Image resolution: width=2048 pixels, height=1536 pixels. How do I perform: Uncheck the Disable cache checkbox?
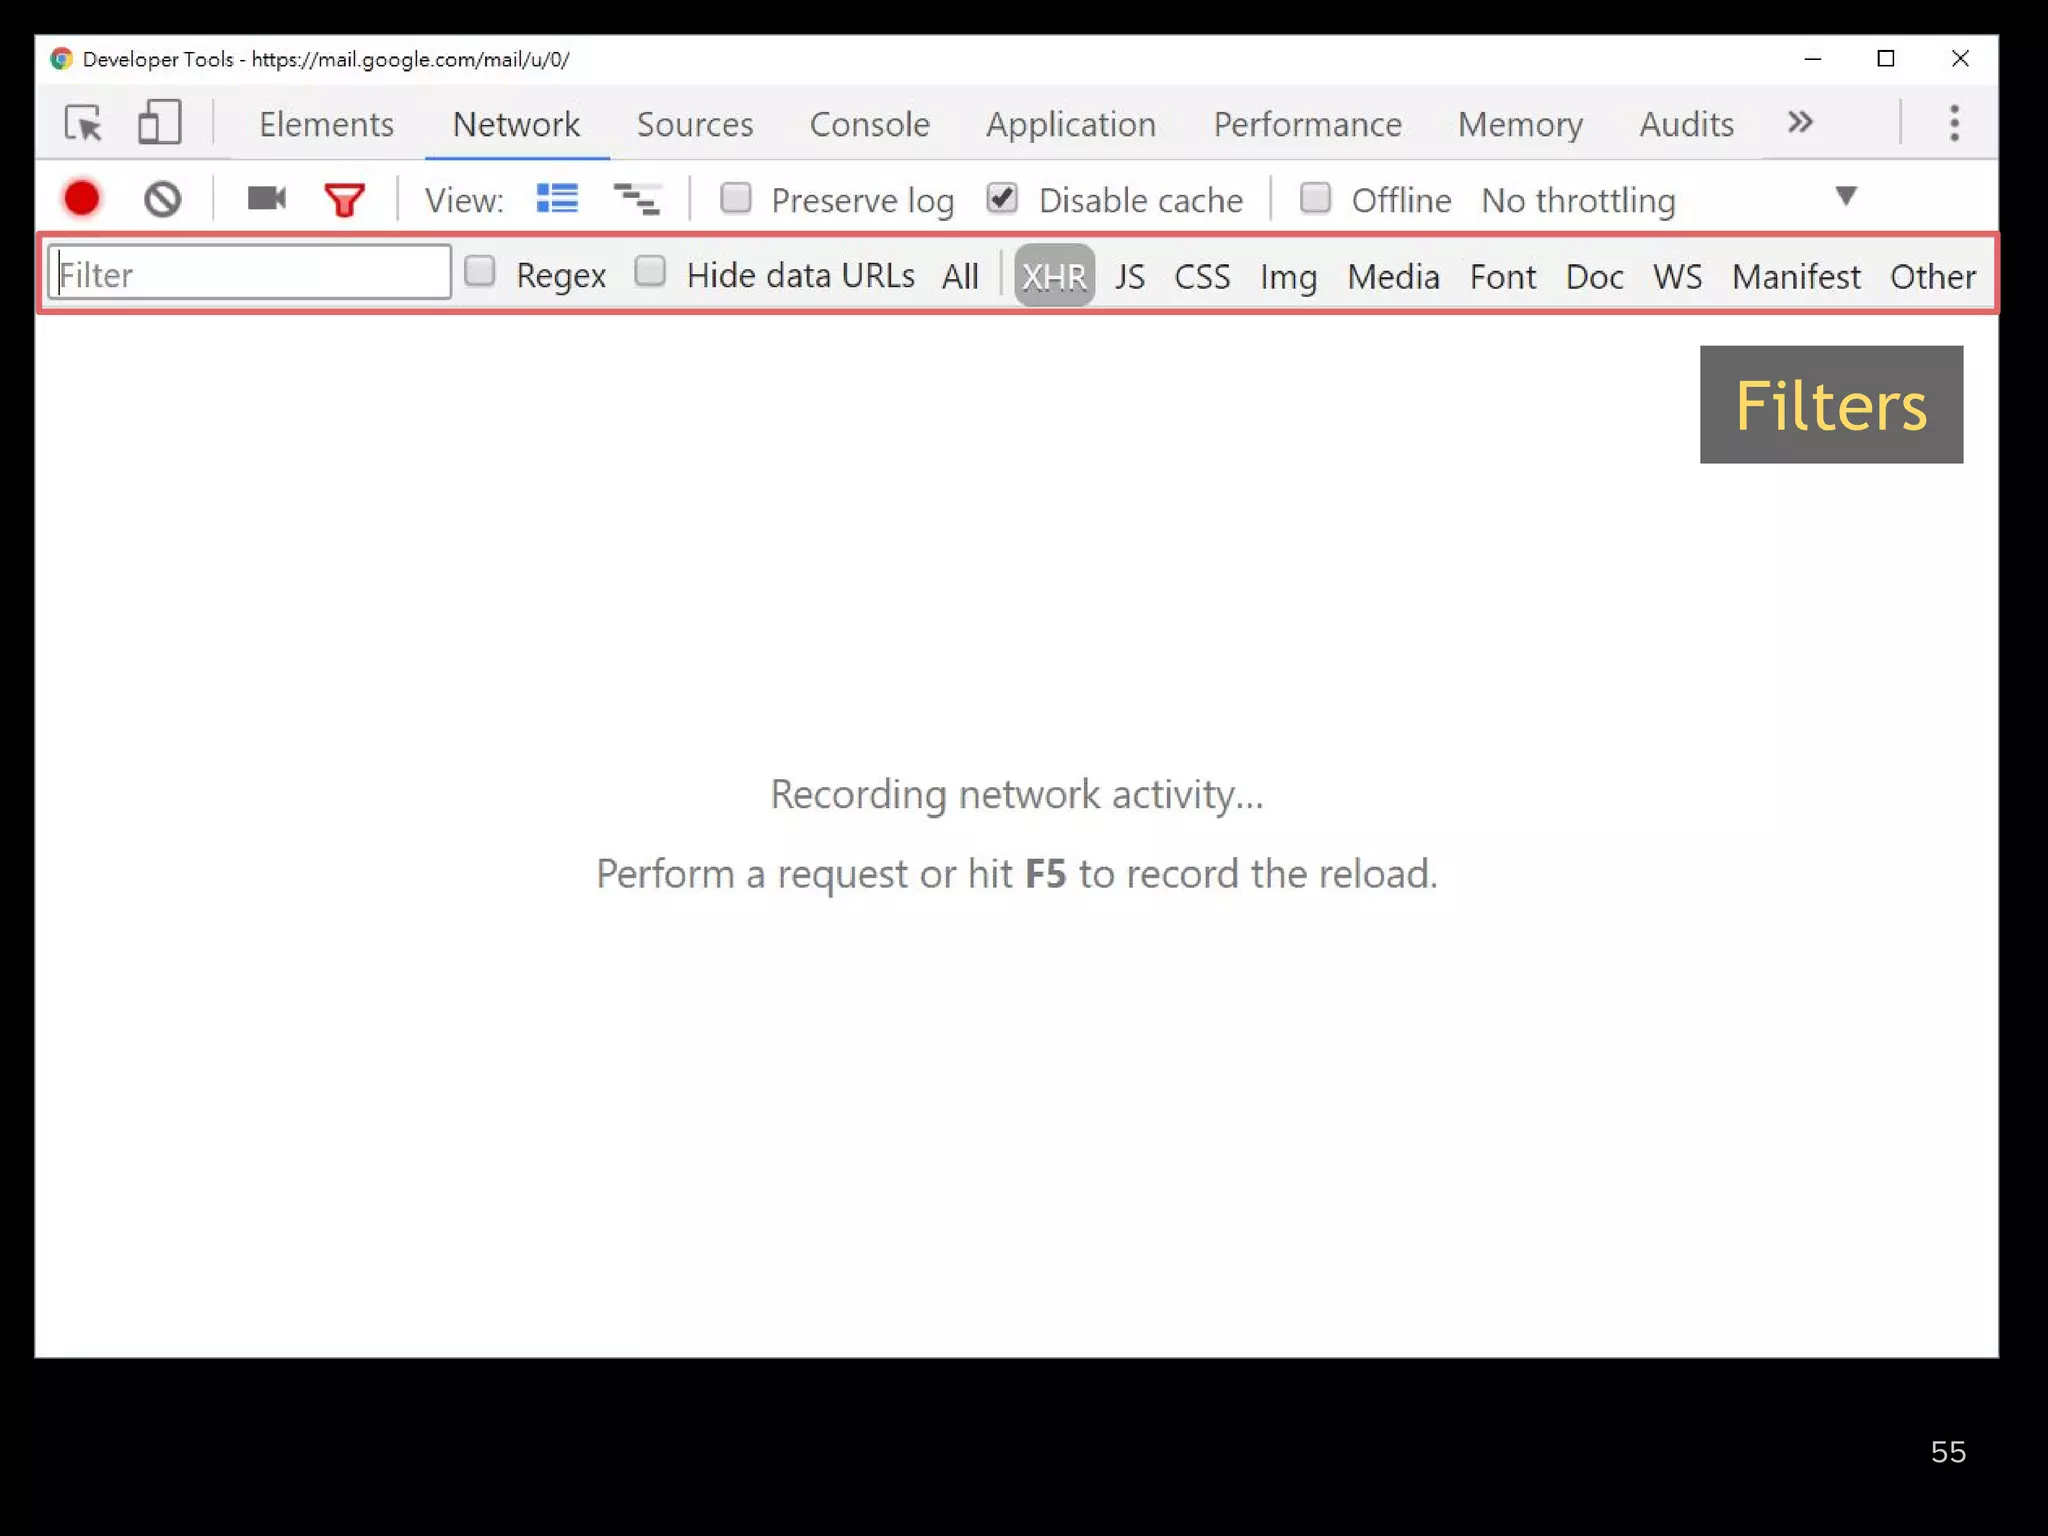tap(1002, 198)
